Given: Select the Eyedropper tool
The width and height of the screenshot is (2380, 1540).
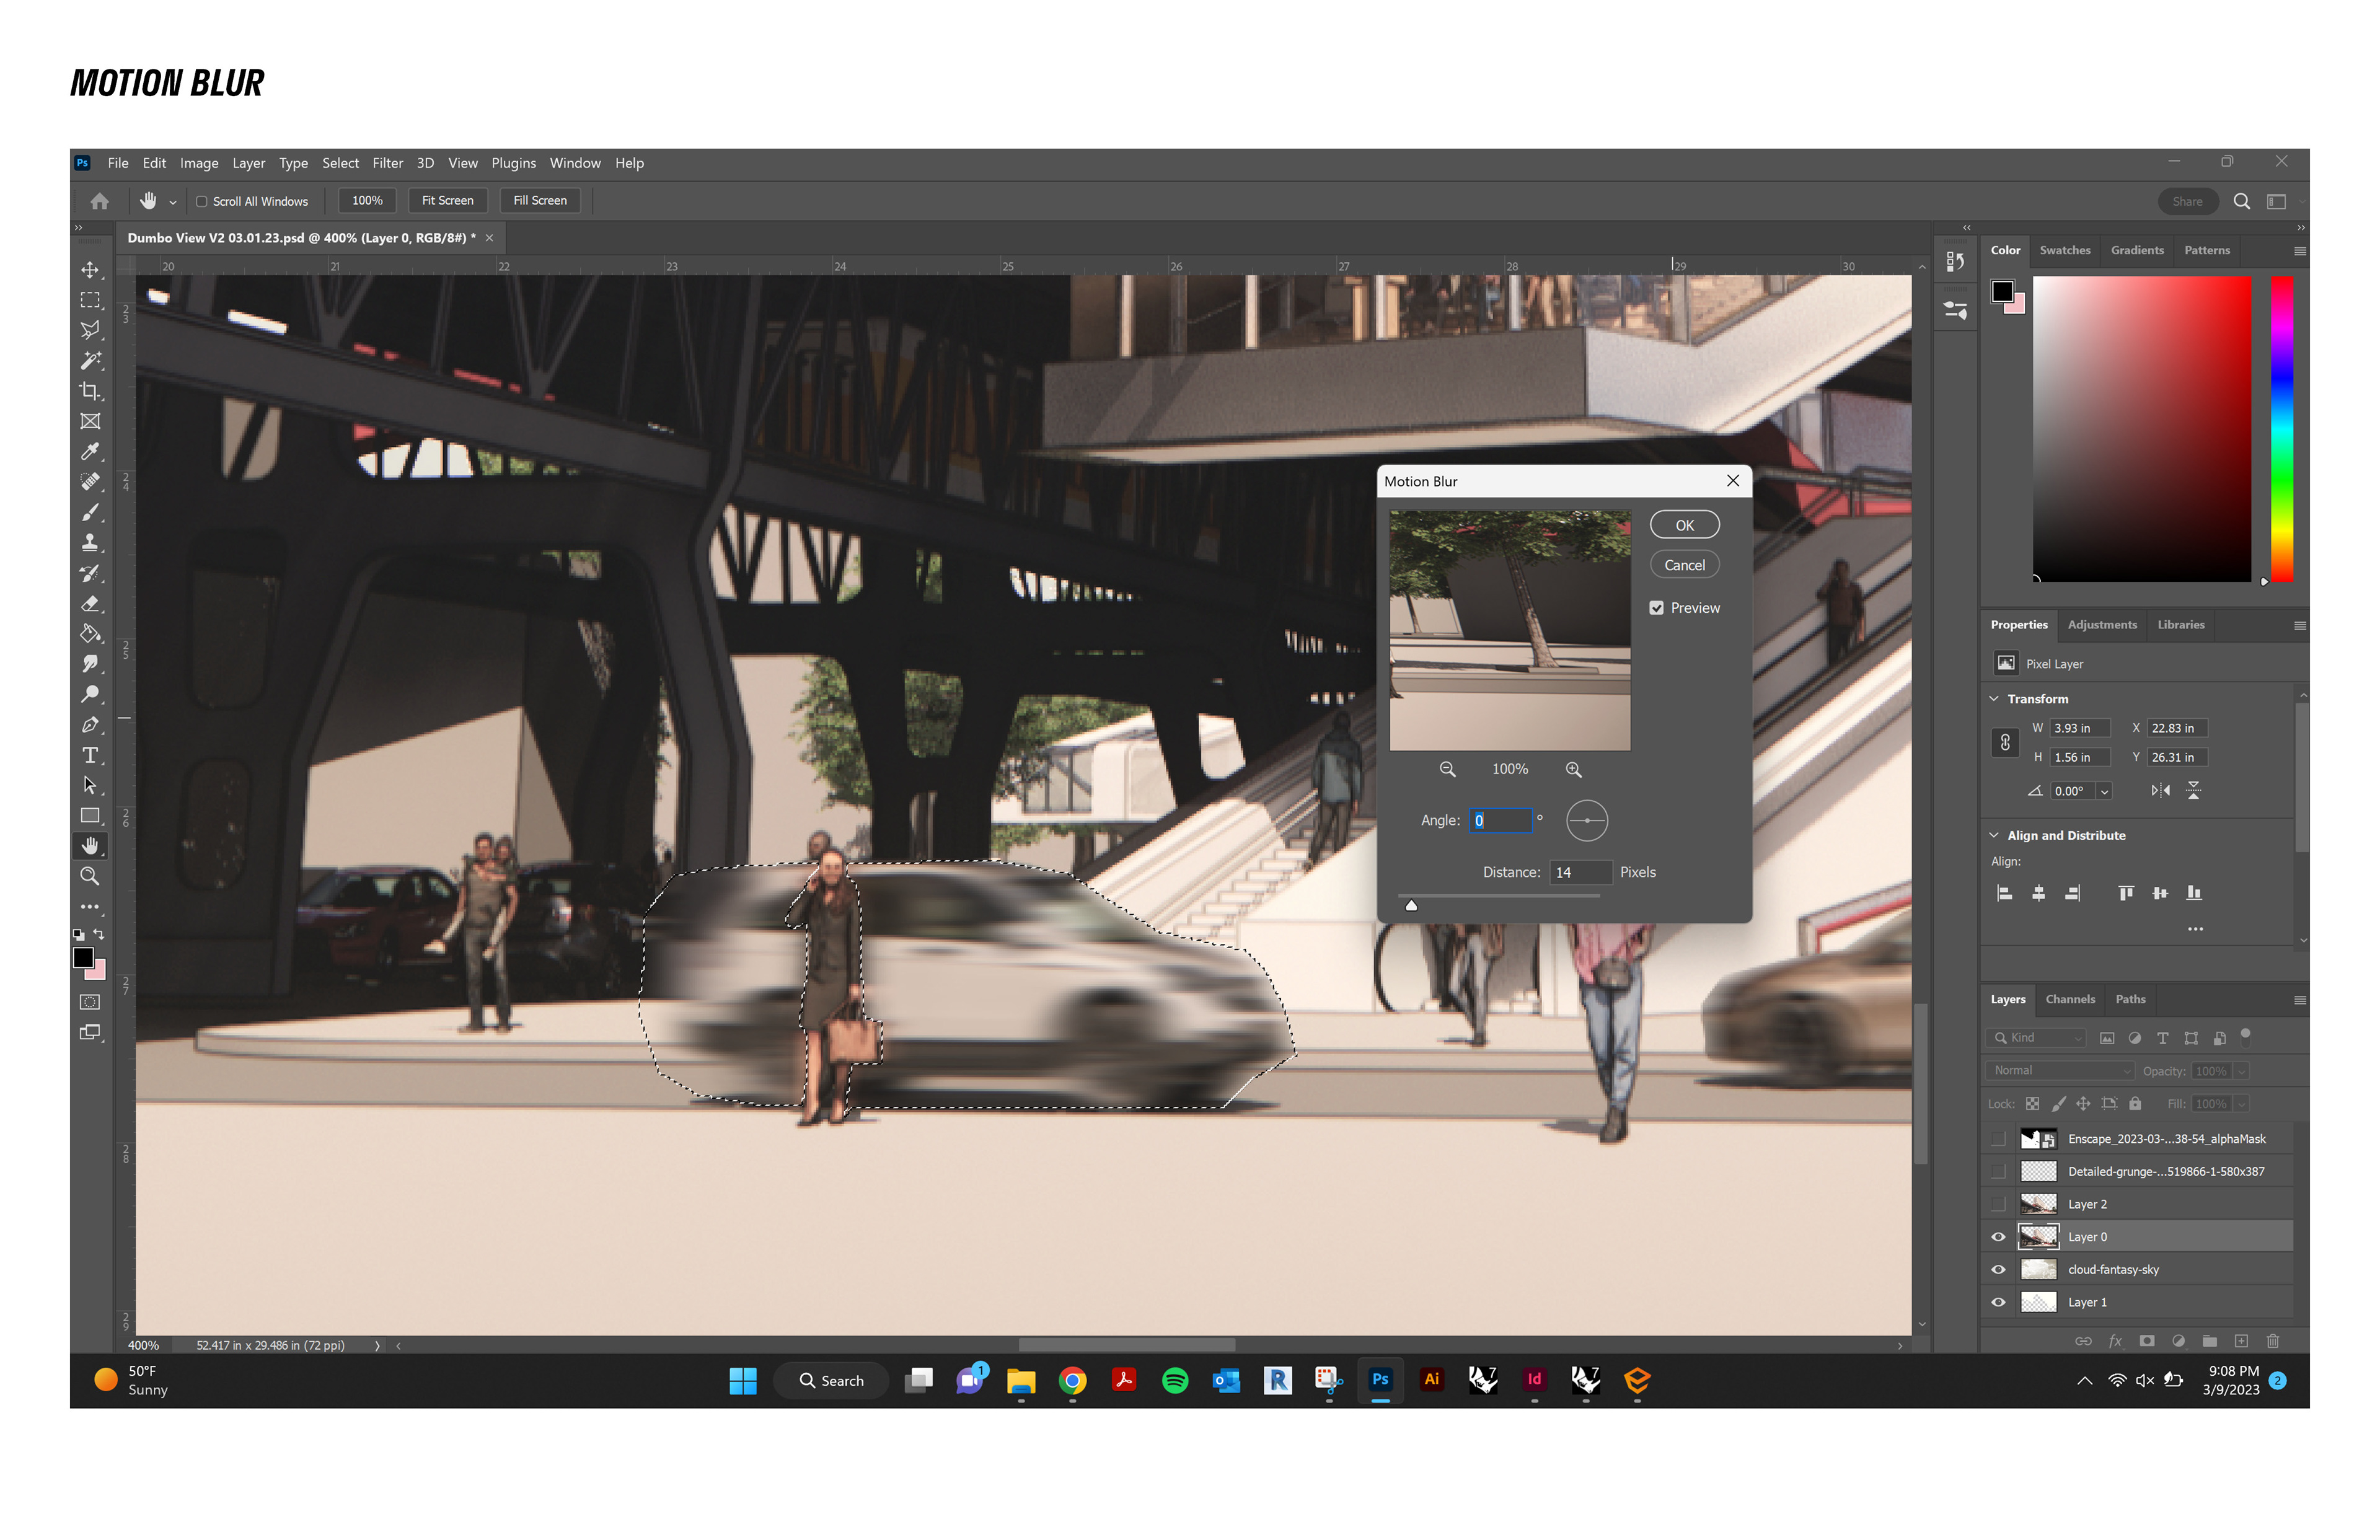Looking at the screenshot, I should pos(90,452).
